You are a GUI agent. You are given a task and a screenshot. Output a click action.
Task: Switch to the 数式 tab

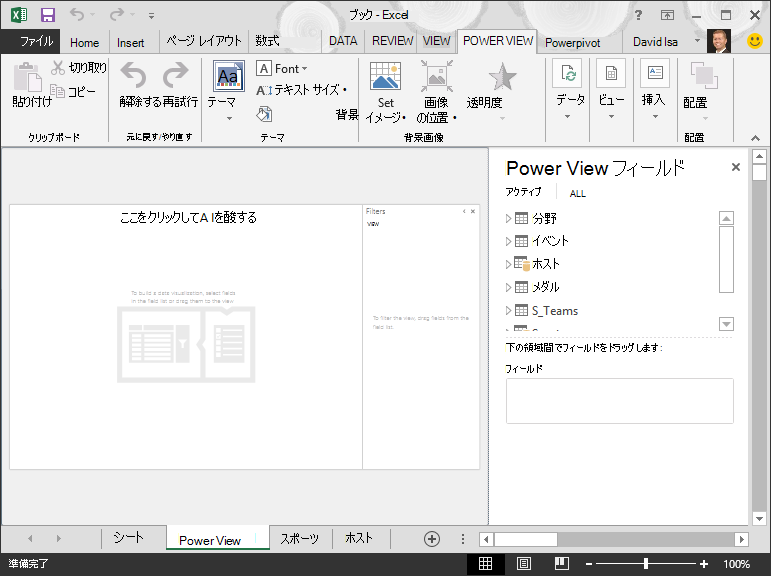(267, 41)
